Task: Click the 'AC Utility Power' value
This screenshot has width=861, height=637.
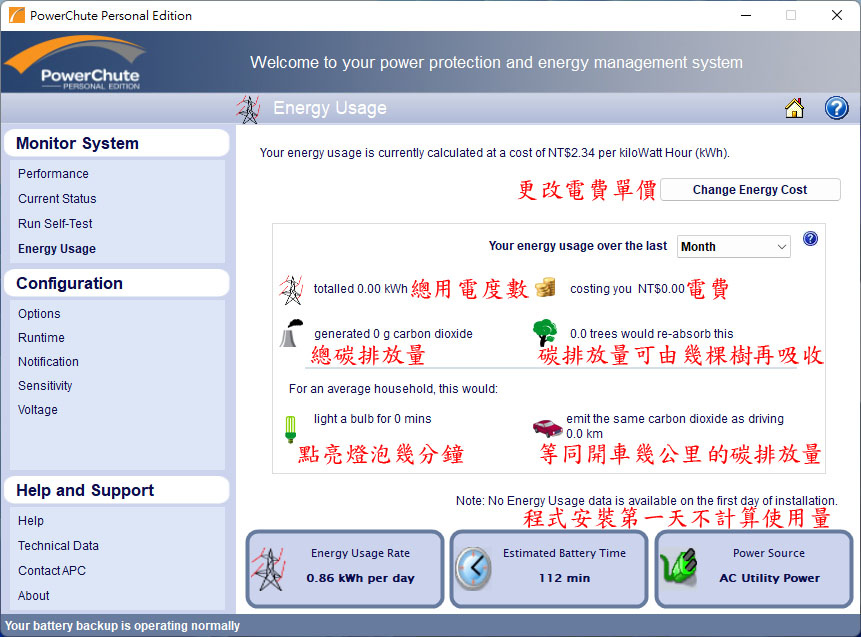Action: pos(769,578)
